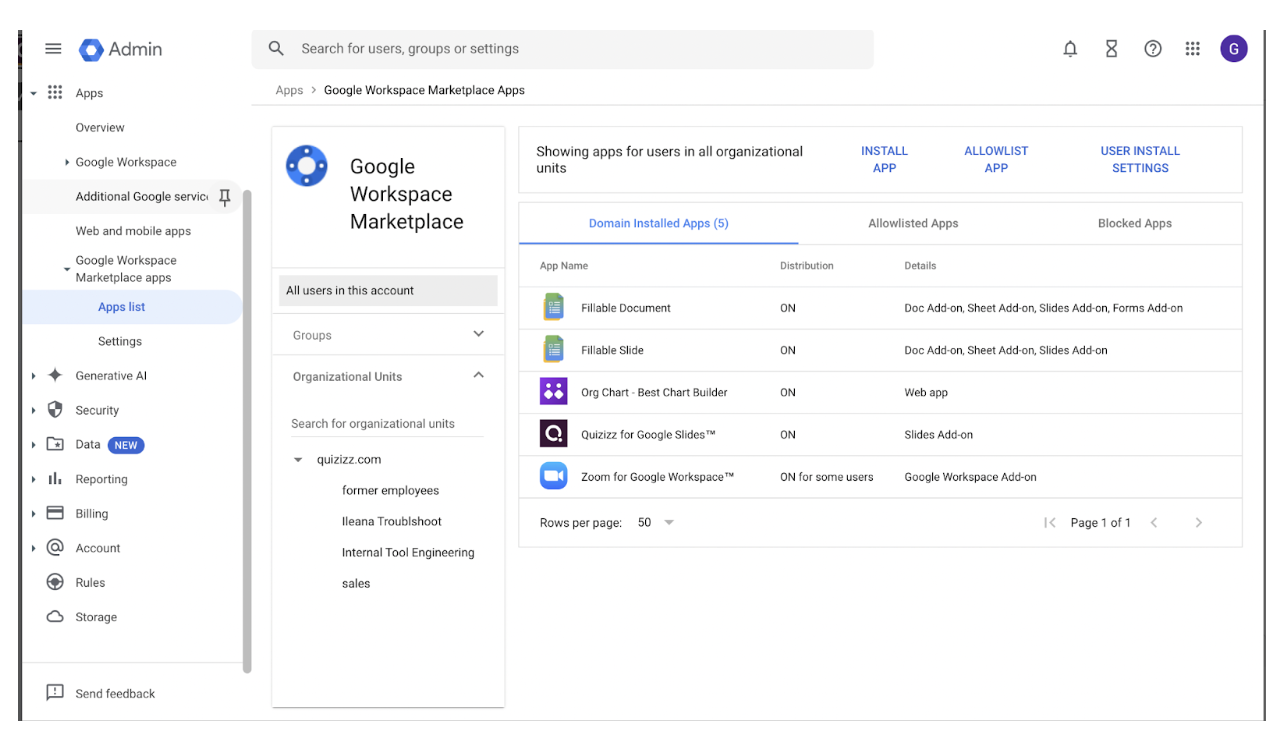Click the search magnifier icon
1284x738 pixels.
[277, 48]
